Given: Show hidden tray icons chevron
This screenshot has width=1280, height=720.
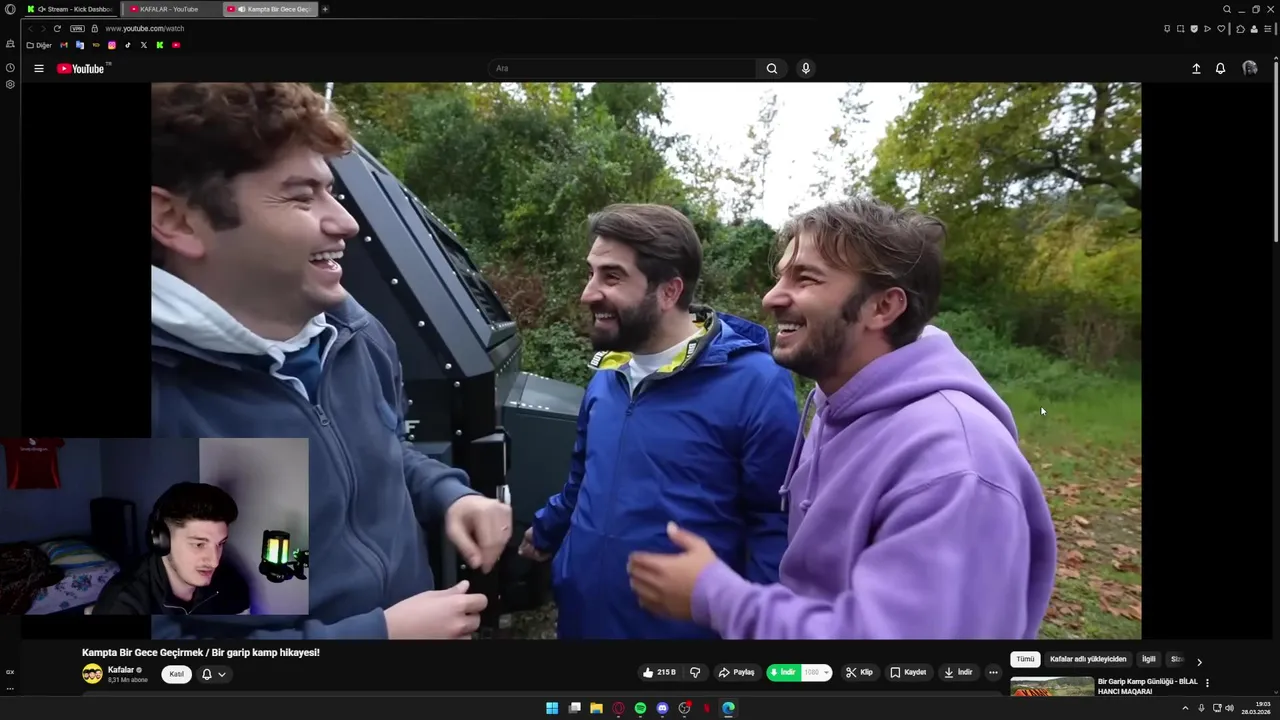Looking at the screenshot, I should [1186, 708].
